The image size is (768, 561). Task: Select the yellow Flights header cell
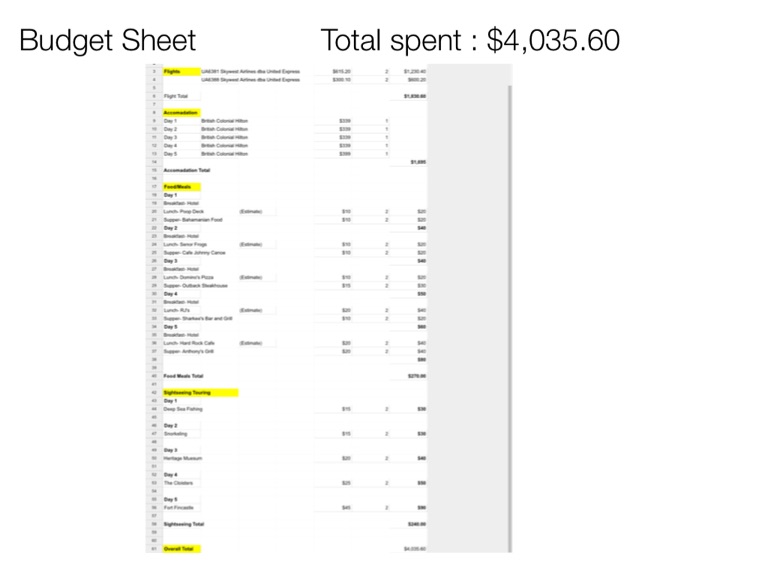pyautogui.click(x=172, y=72)
